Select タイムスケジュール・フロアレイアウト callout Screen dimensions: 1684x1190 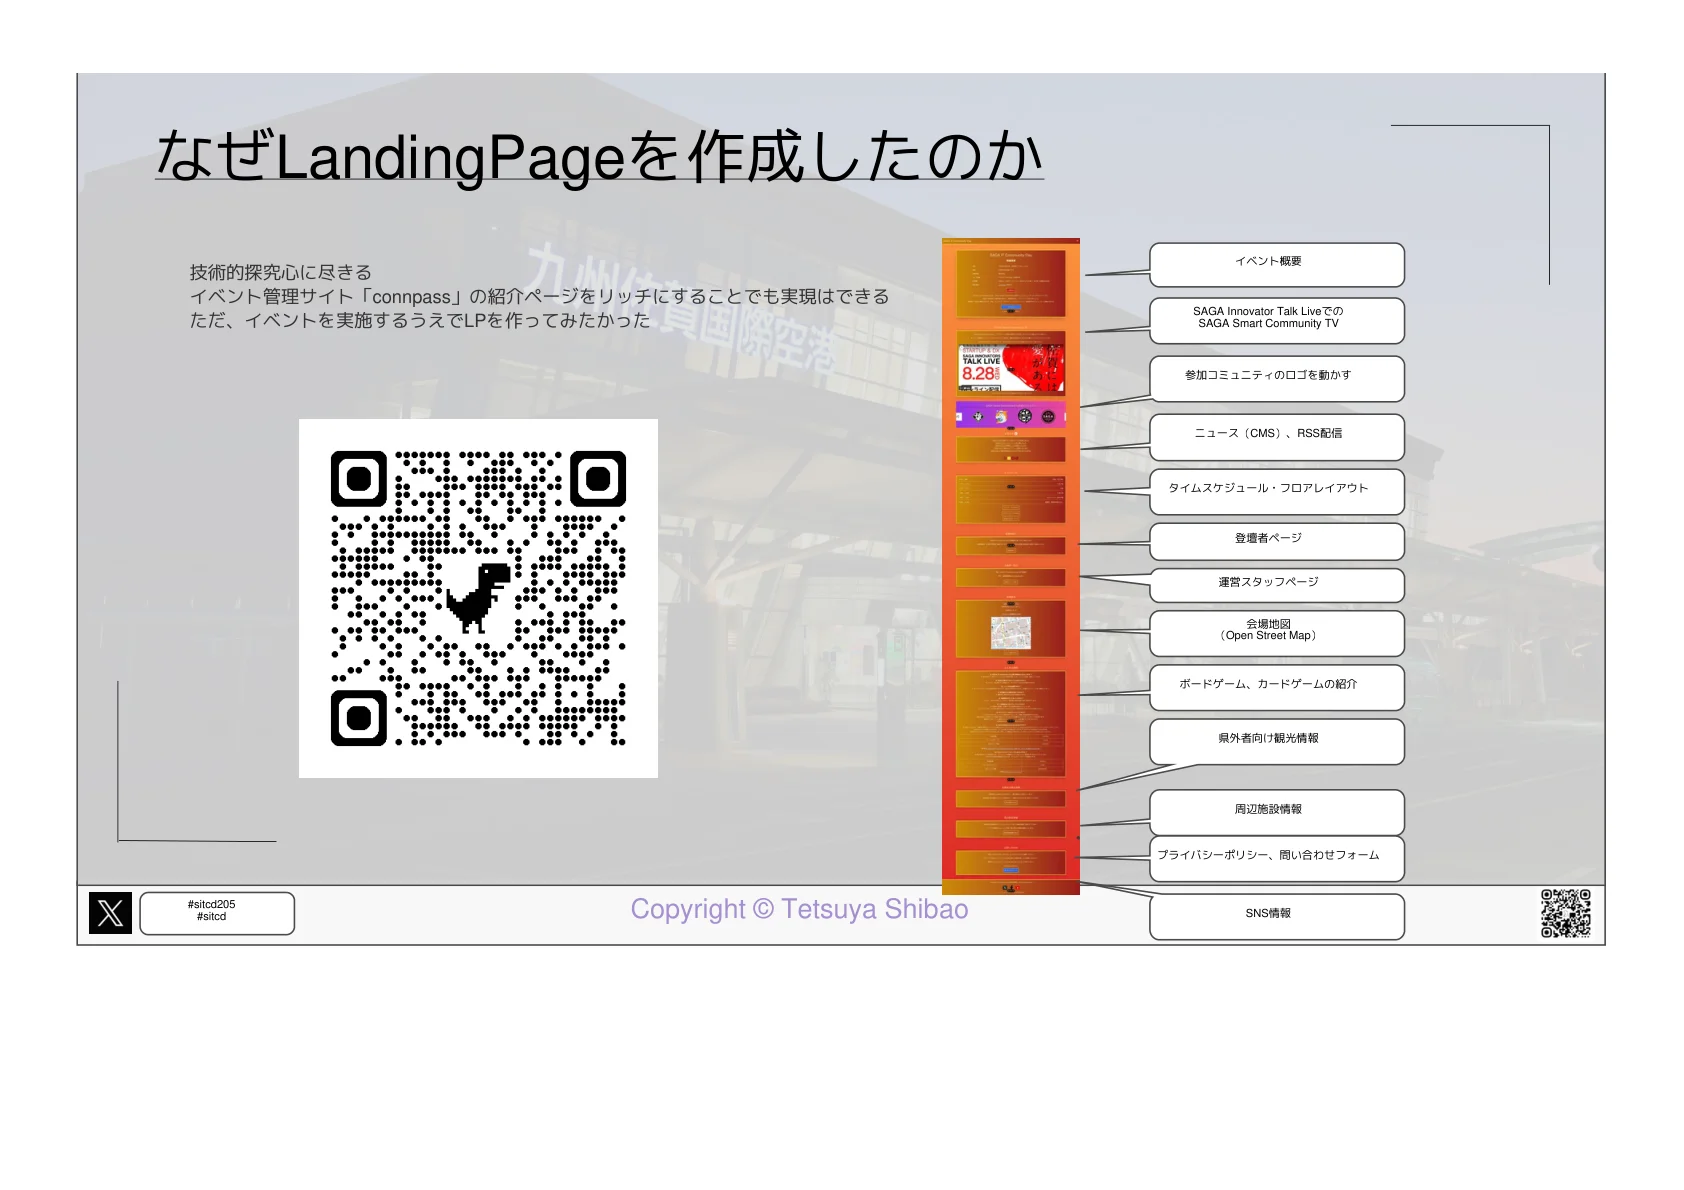coord(1277,491)
